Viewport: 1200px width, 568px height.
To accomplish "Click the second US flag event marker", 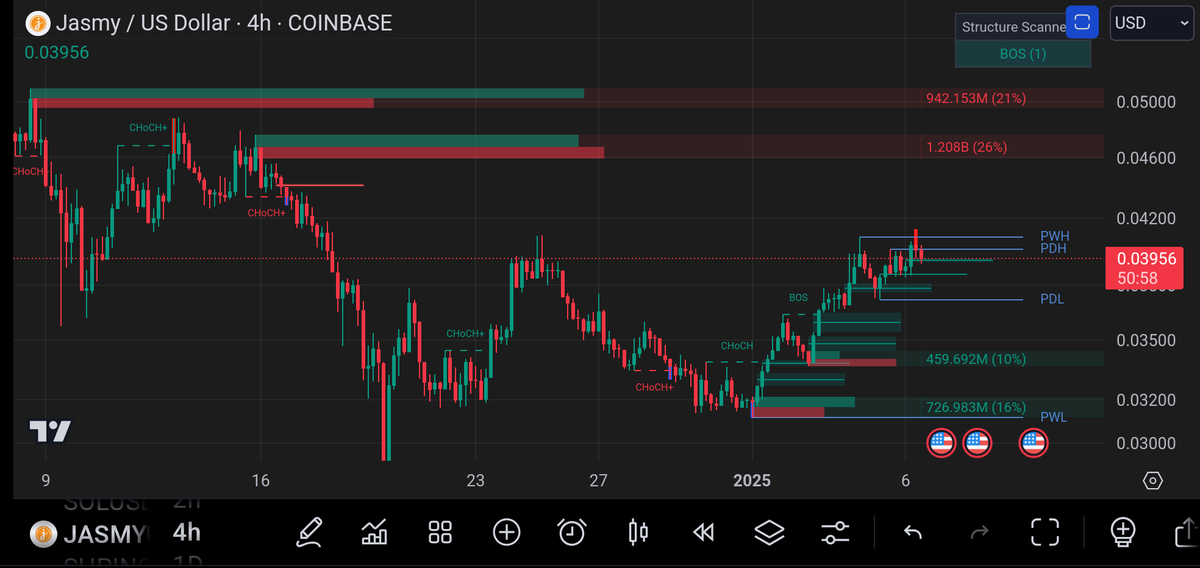I will (x=976, y=442).
